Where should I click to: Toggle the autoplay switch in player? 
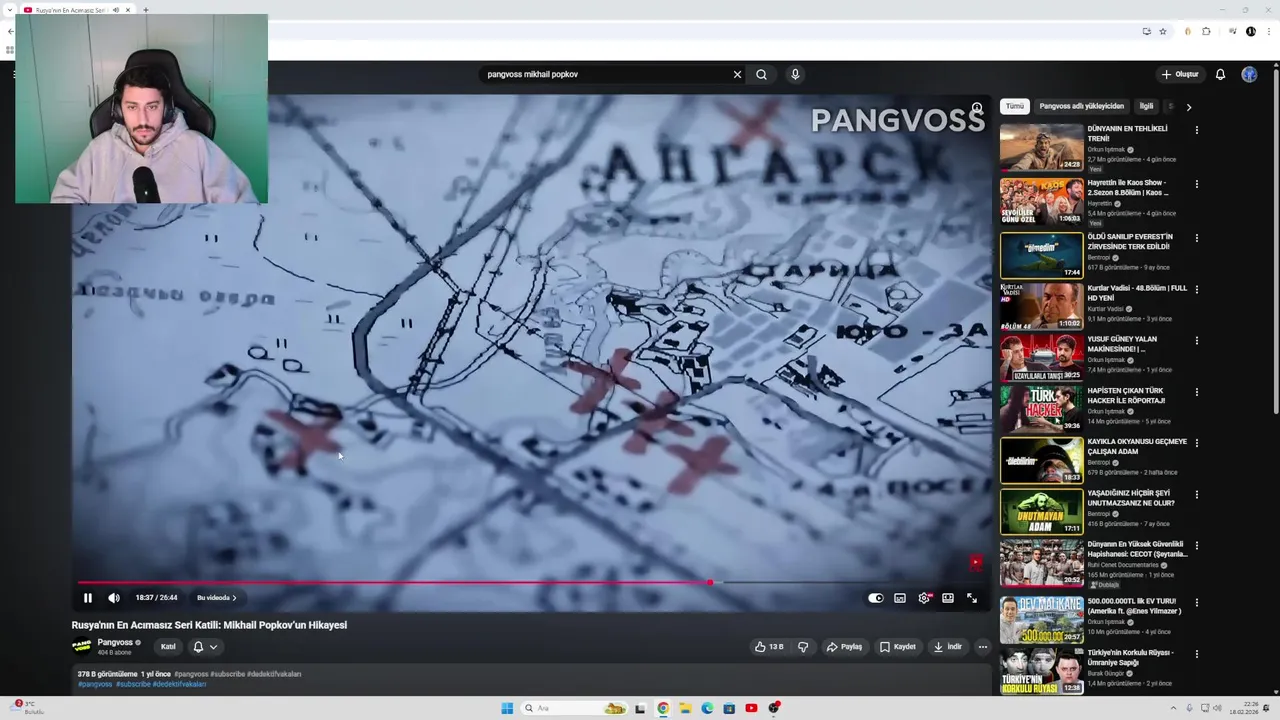pos(876,598)
